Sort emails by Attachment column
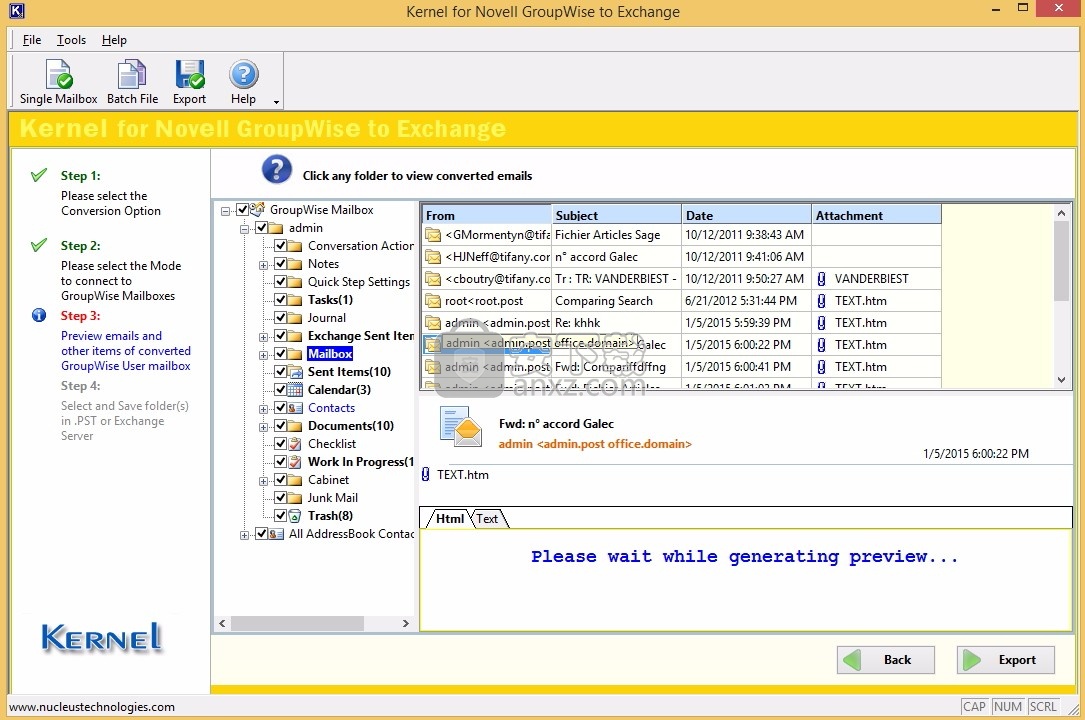 [x=876, y=214]
